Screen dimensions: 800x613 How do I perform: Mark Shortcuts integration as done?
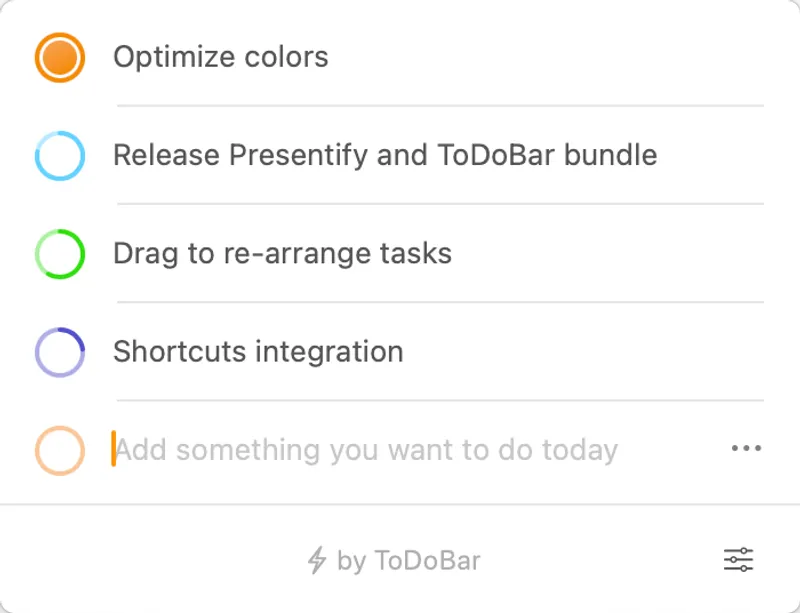(x=59, y=352)
